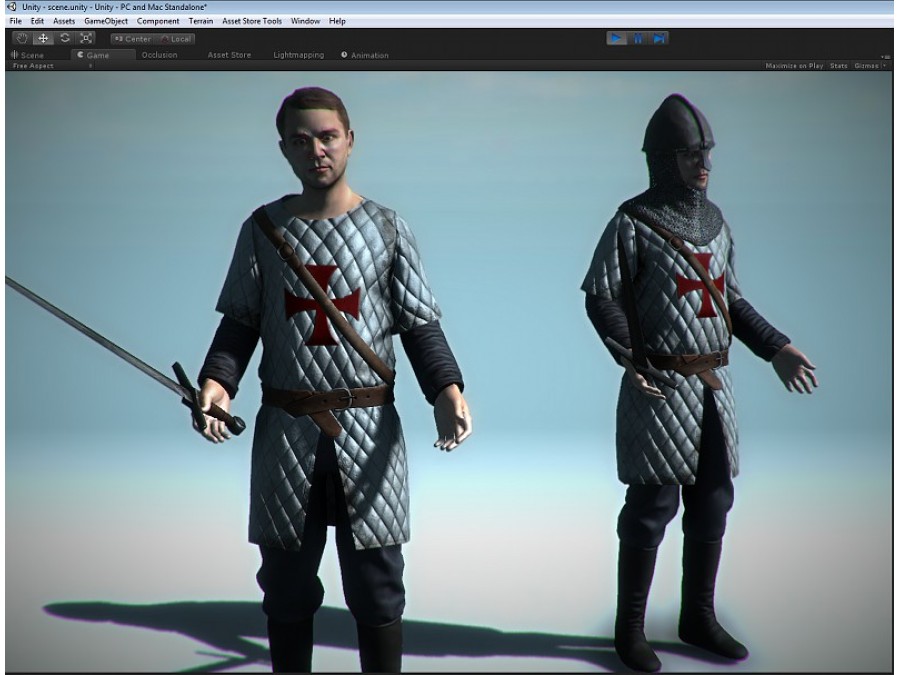Toggle the Stats overlay
This screenshot has height=675, width=900.
coord(839,66)
